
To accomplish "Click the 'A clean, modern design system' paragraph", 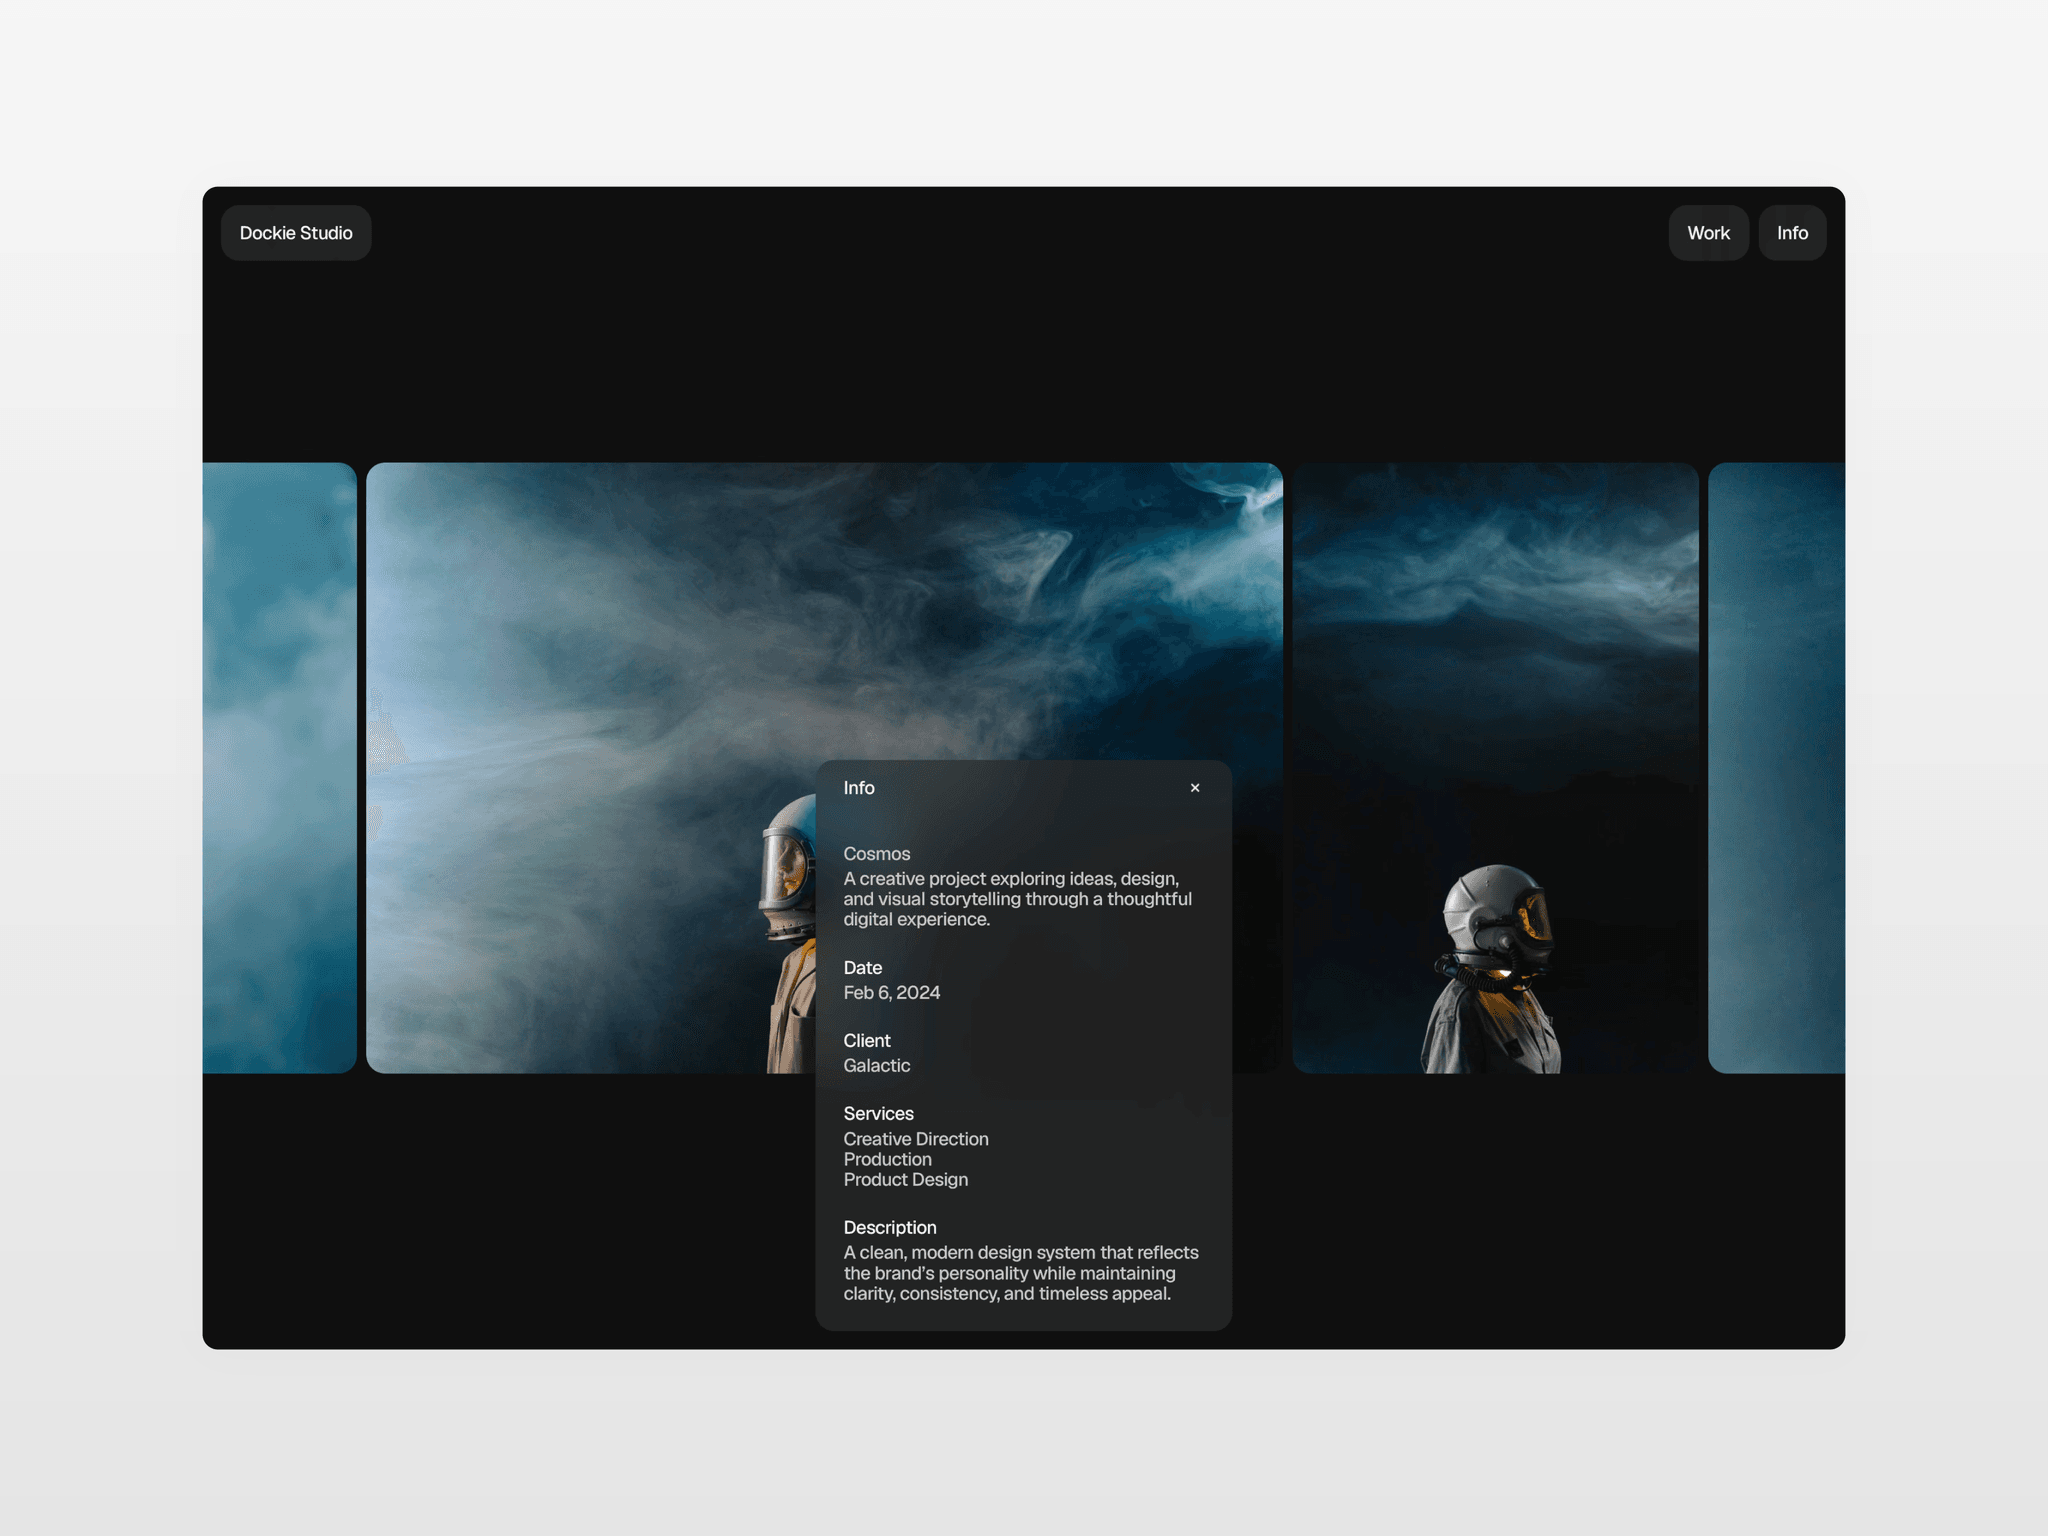I will pyautogui.click(x=1021, y=1273).
